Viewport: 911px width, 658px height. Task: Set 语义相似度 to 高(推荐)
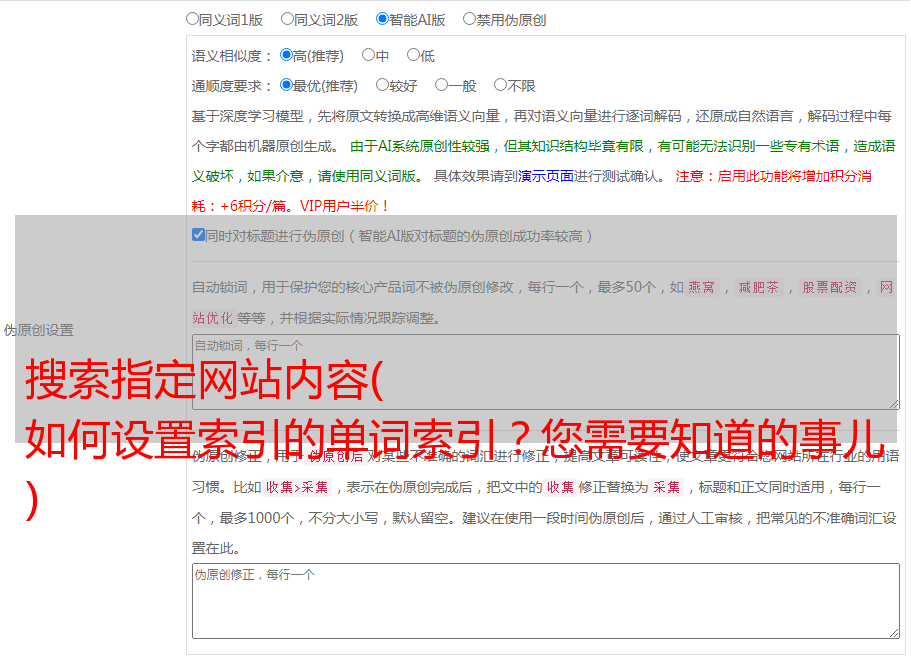(x=286, y=55)
